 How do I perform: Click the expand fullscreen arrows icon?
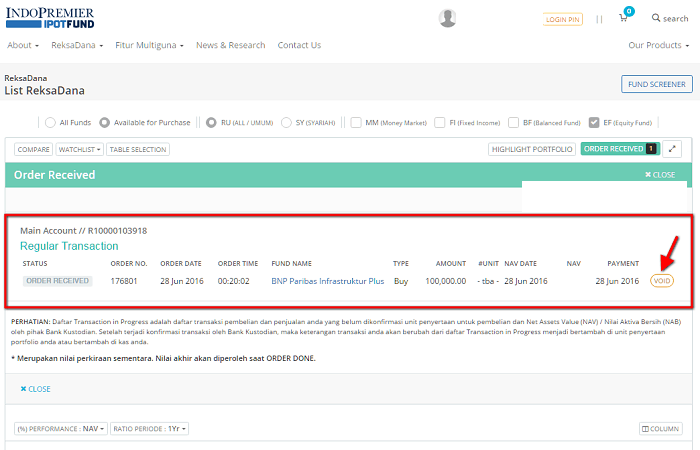click(672, 149)
